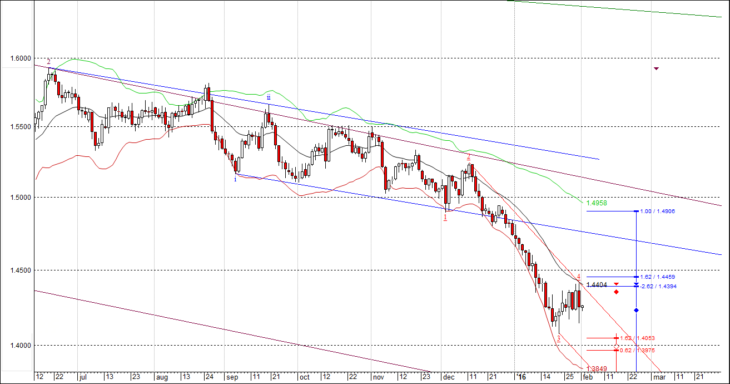This screenshot has width=730, height=384.
Task: Click the blue 1.62 / 1.4459 projection label
Action: coord(657,277)
